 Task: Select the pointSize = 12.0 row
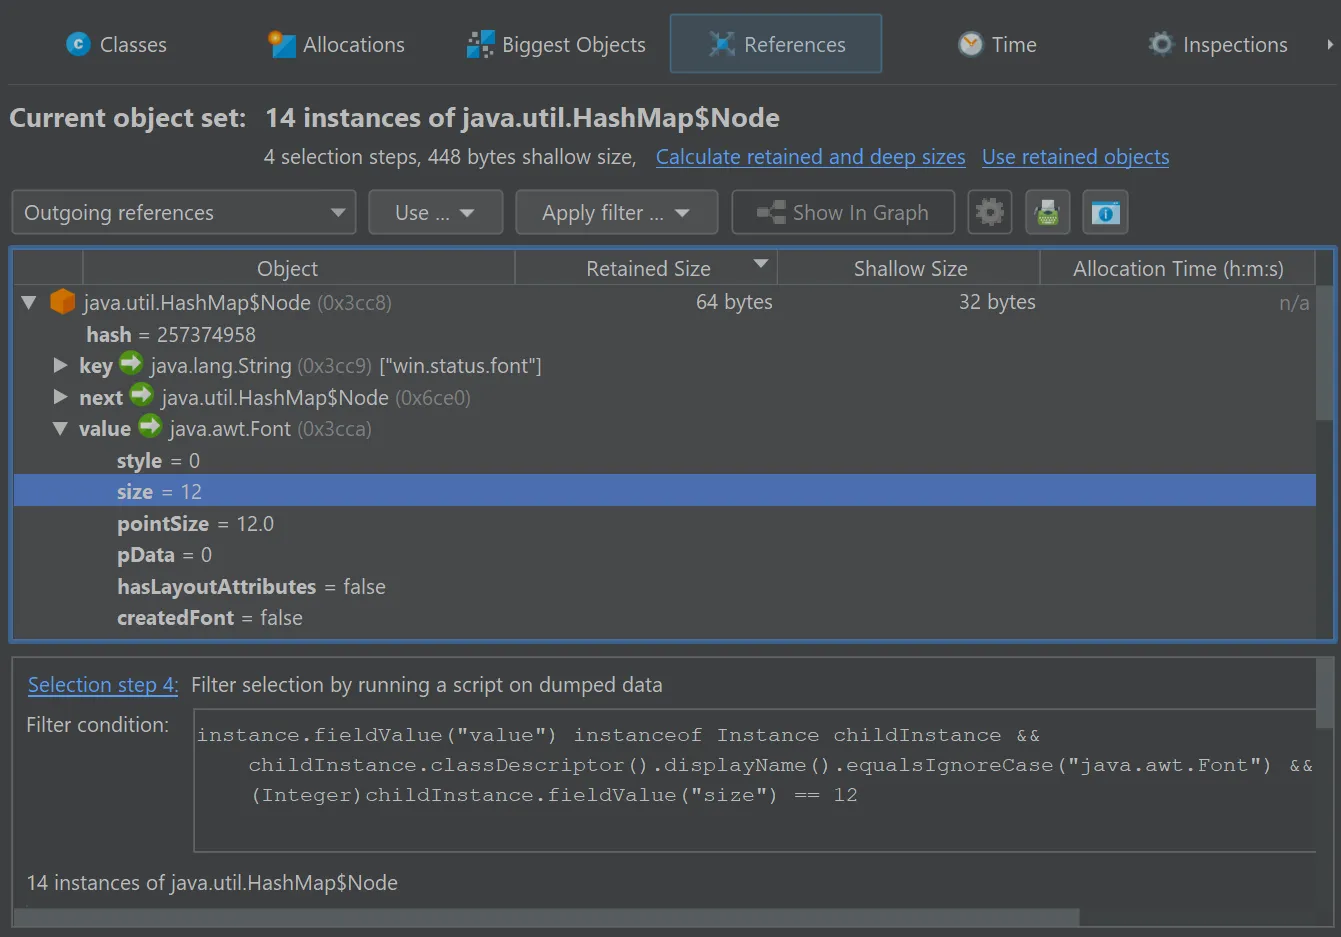(x=665, y=524)
